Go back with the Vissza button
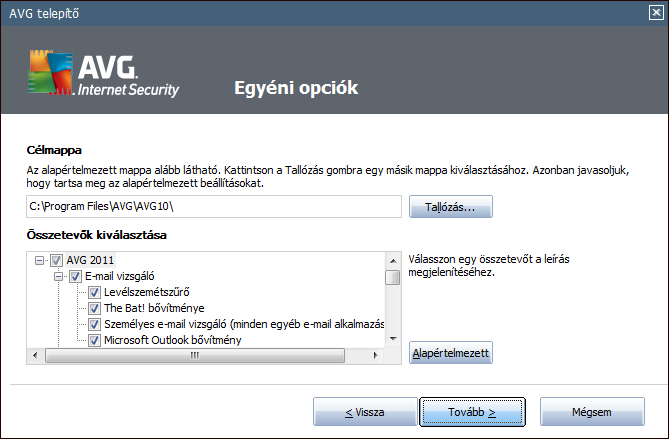The image size is (669, 439). (365, 412)
